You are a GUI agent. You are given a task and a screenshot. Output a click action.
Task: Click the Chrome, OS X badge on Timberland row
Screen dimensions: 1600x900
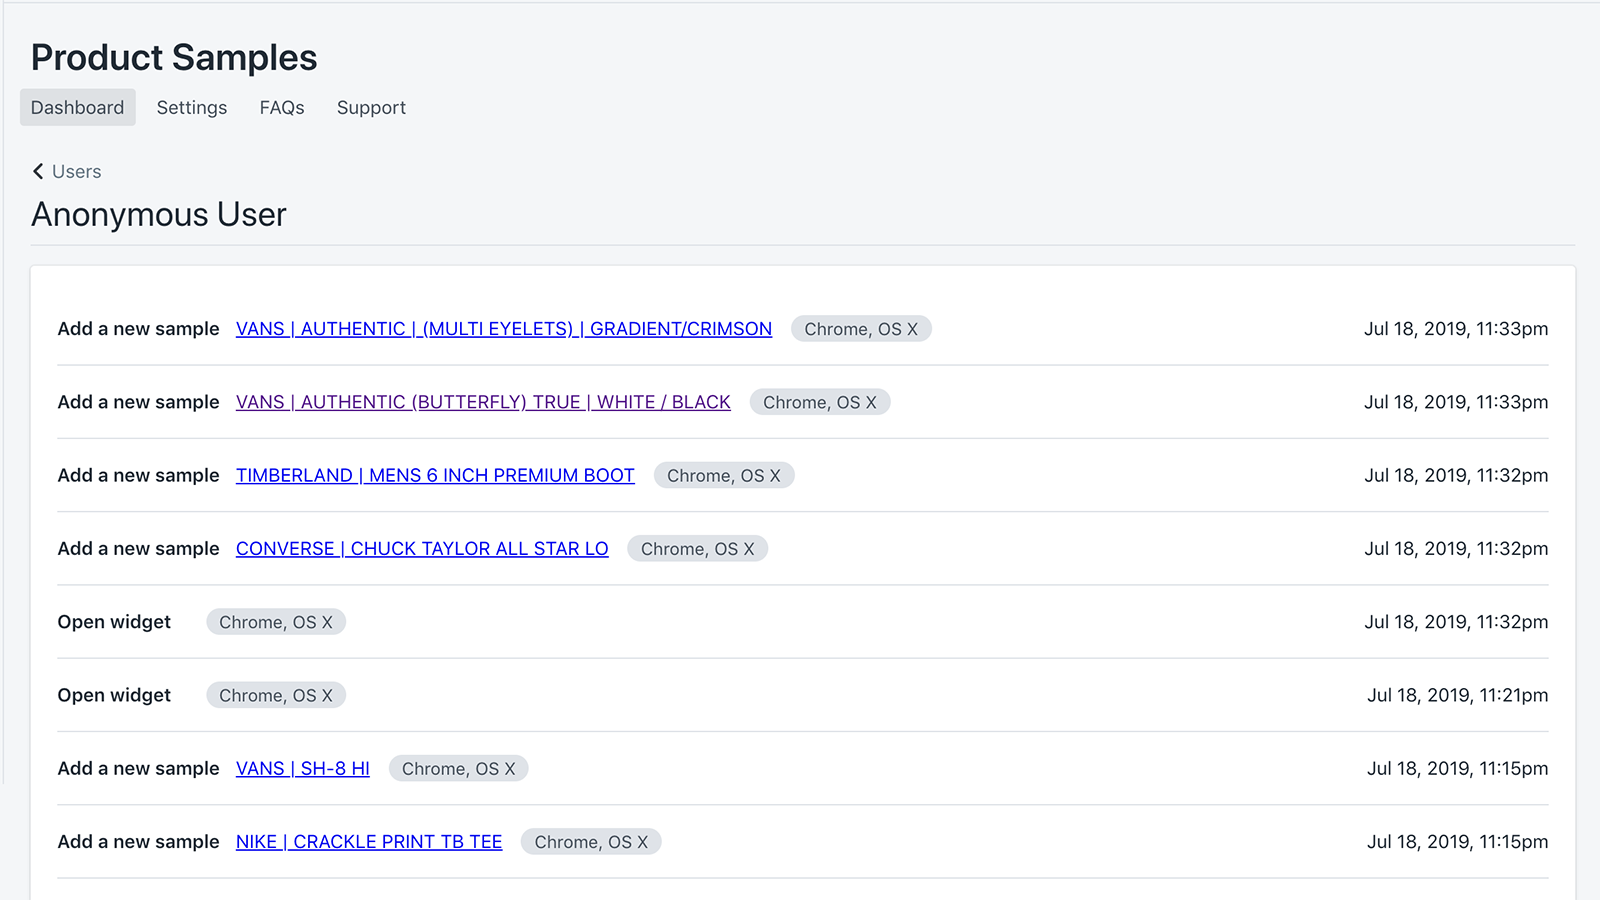724,475
